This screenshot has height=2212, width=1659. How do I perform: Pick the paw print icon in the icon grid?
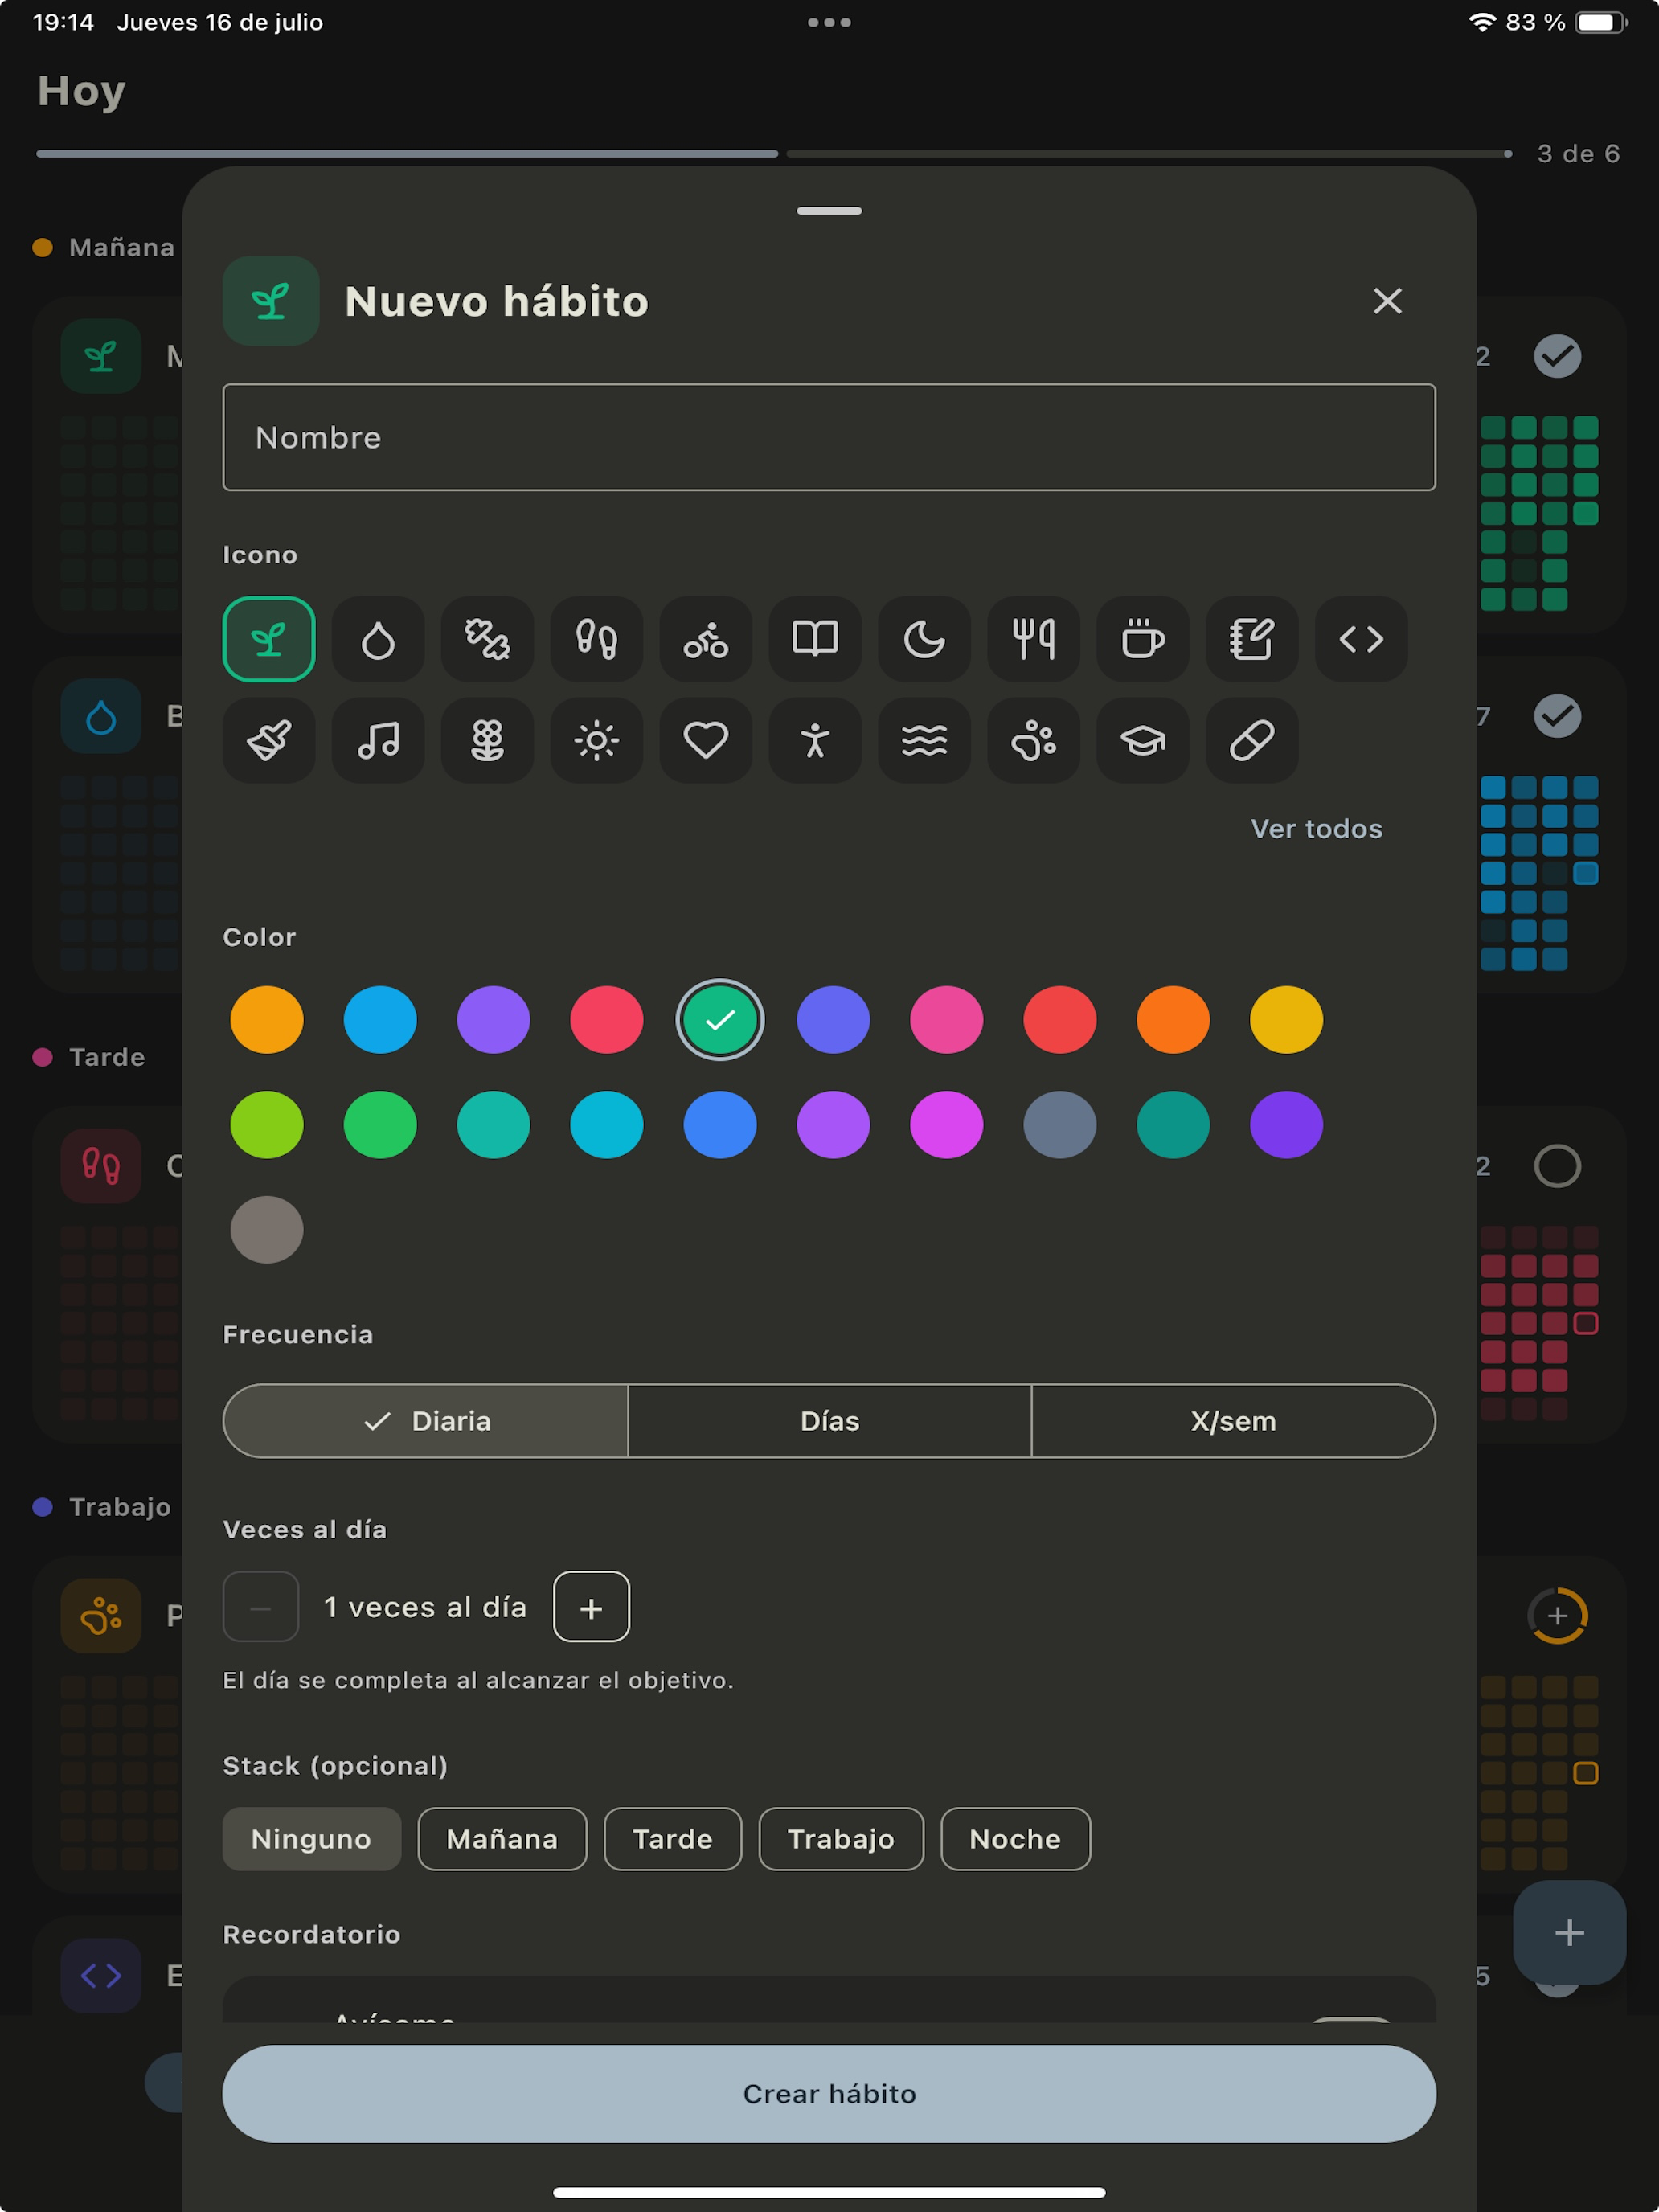[x=1033, y=740]
